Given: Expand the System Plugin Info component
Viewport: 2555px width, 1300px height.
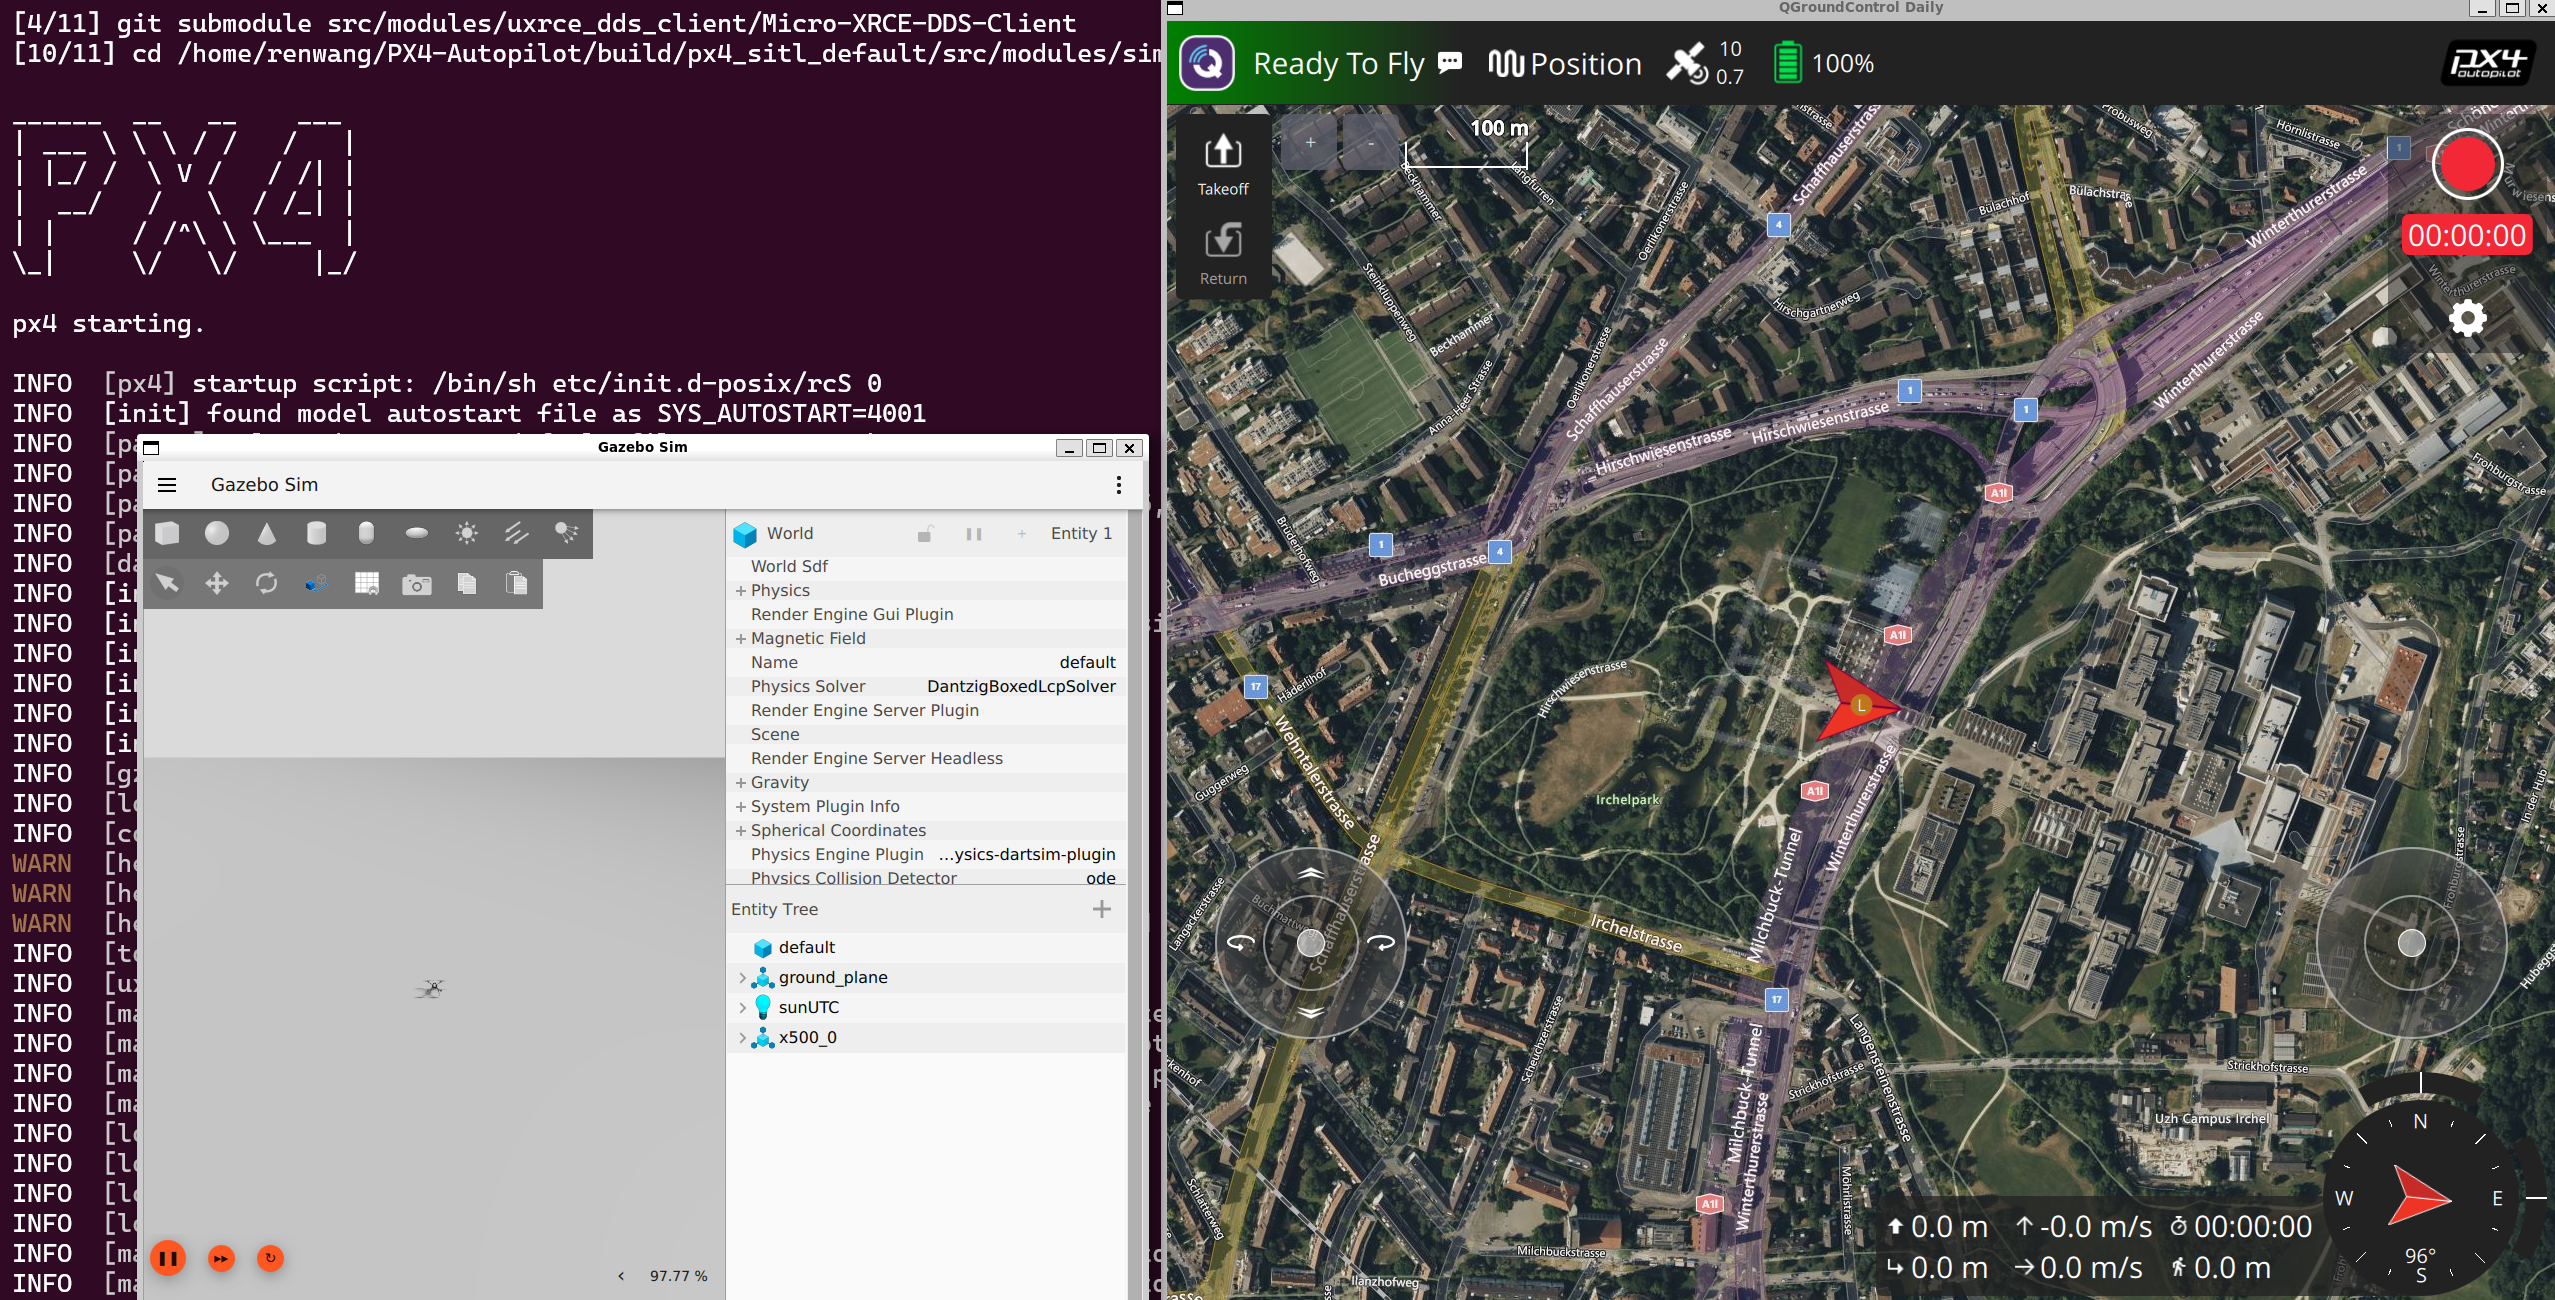Looking at the screenshot, I should [741, 807].
